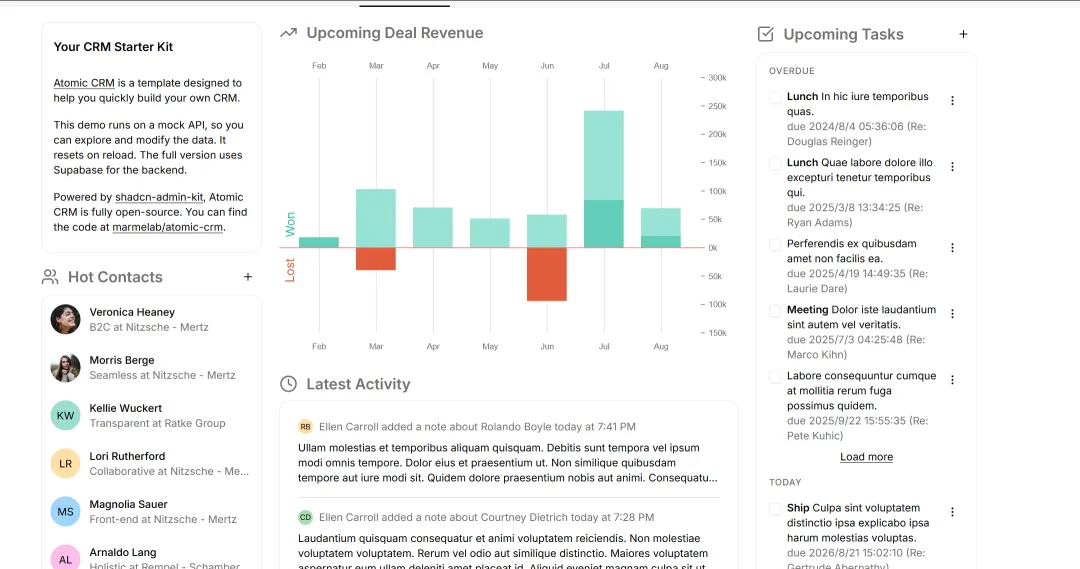Open the three-dot menu for Perferendis ex quibusdam task
The width and height of the screenshot is (1080, 569).
click(953, 248)
